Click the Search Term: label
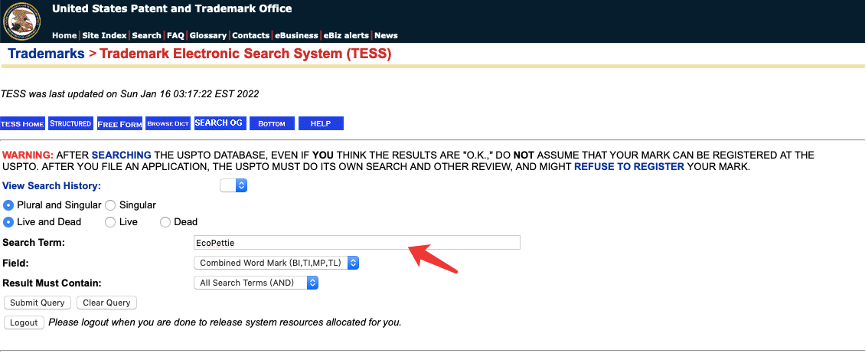The height and width of the screenshot is (360, 866). [x=34, y=242]
